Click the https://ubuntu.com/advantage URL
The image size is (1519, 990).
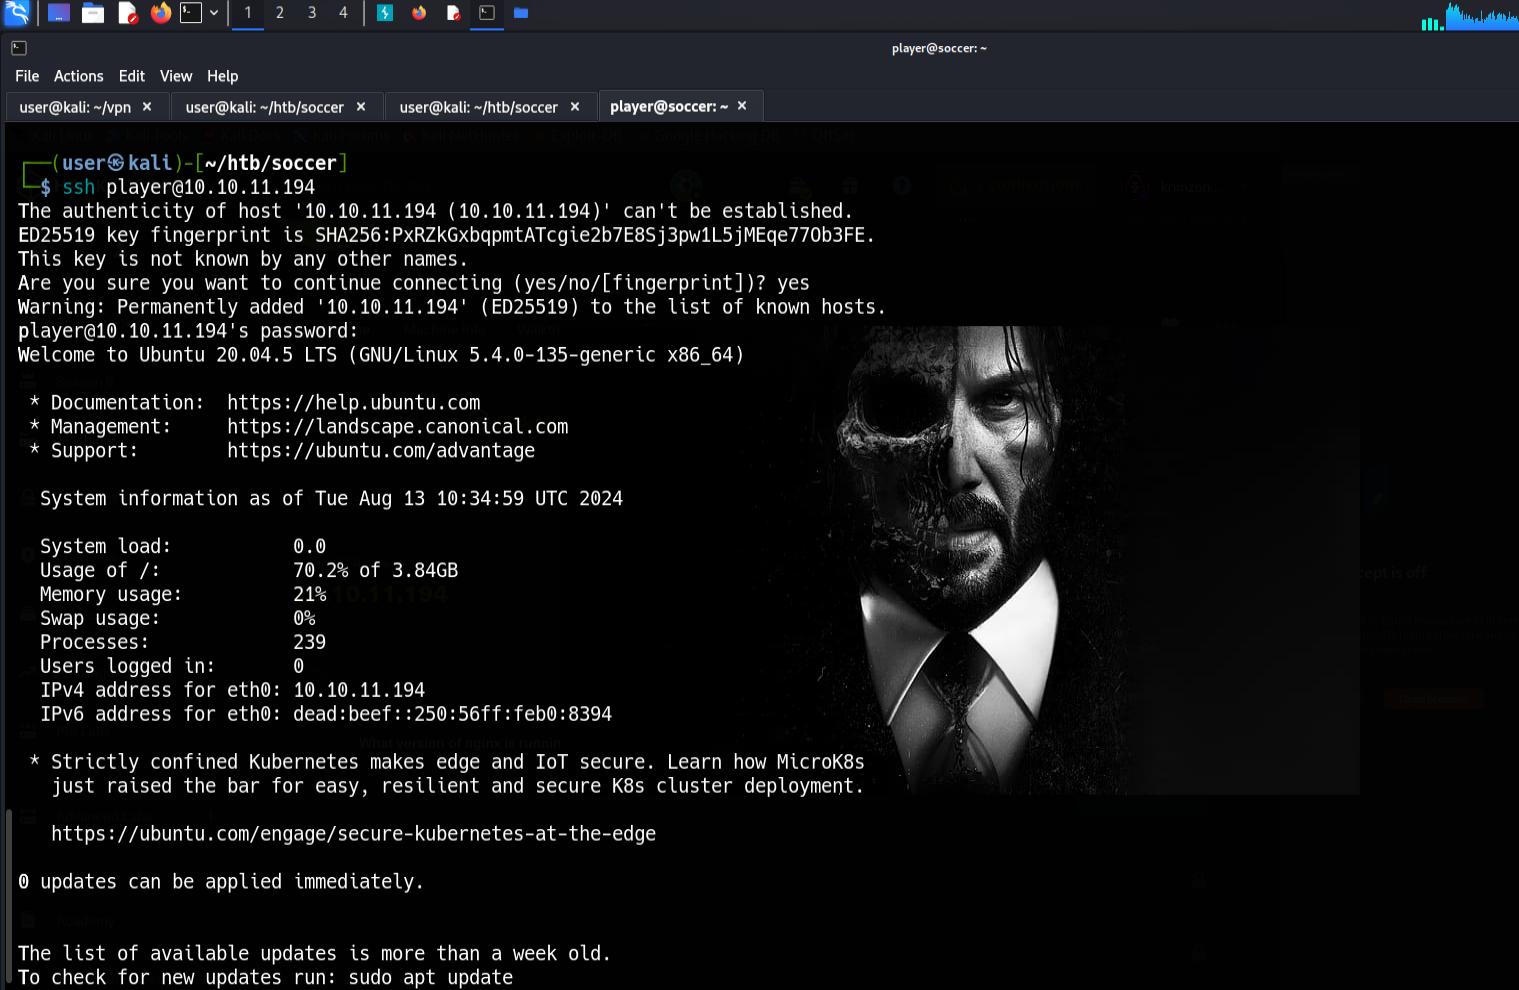tap(381, 451)
